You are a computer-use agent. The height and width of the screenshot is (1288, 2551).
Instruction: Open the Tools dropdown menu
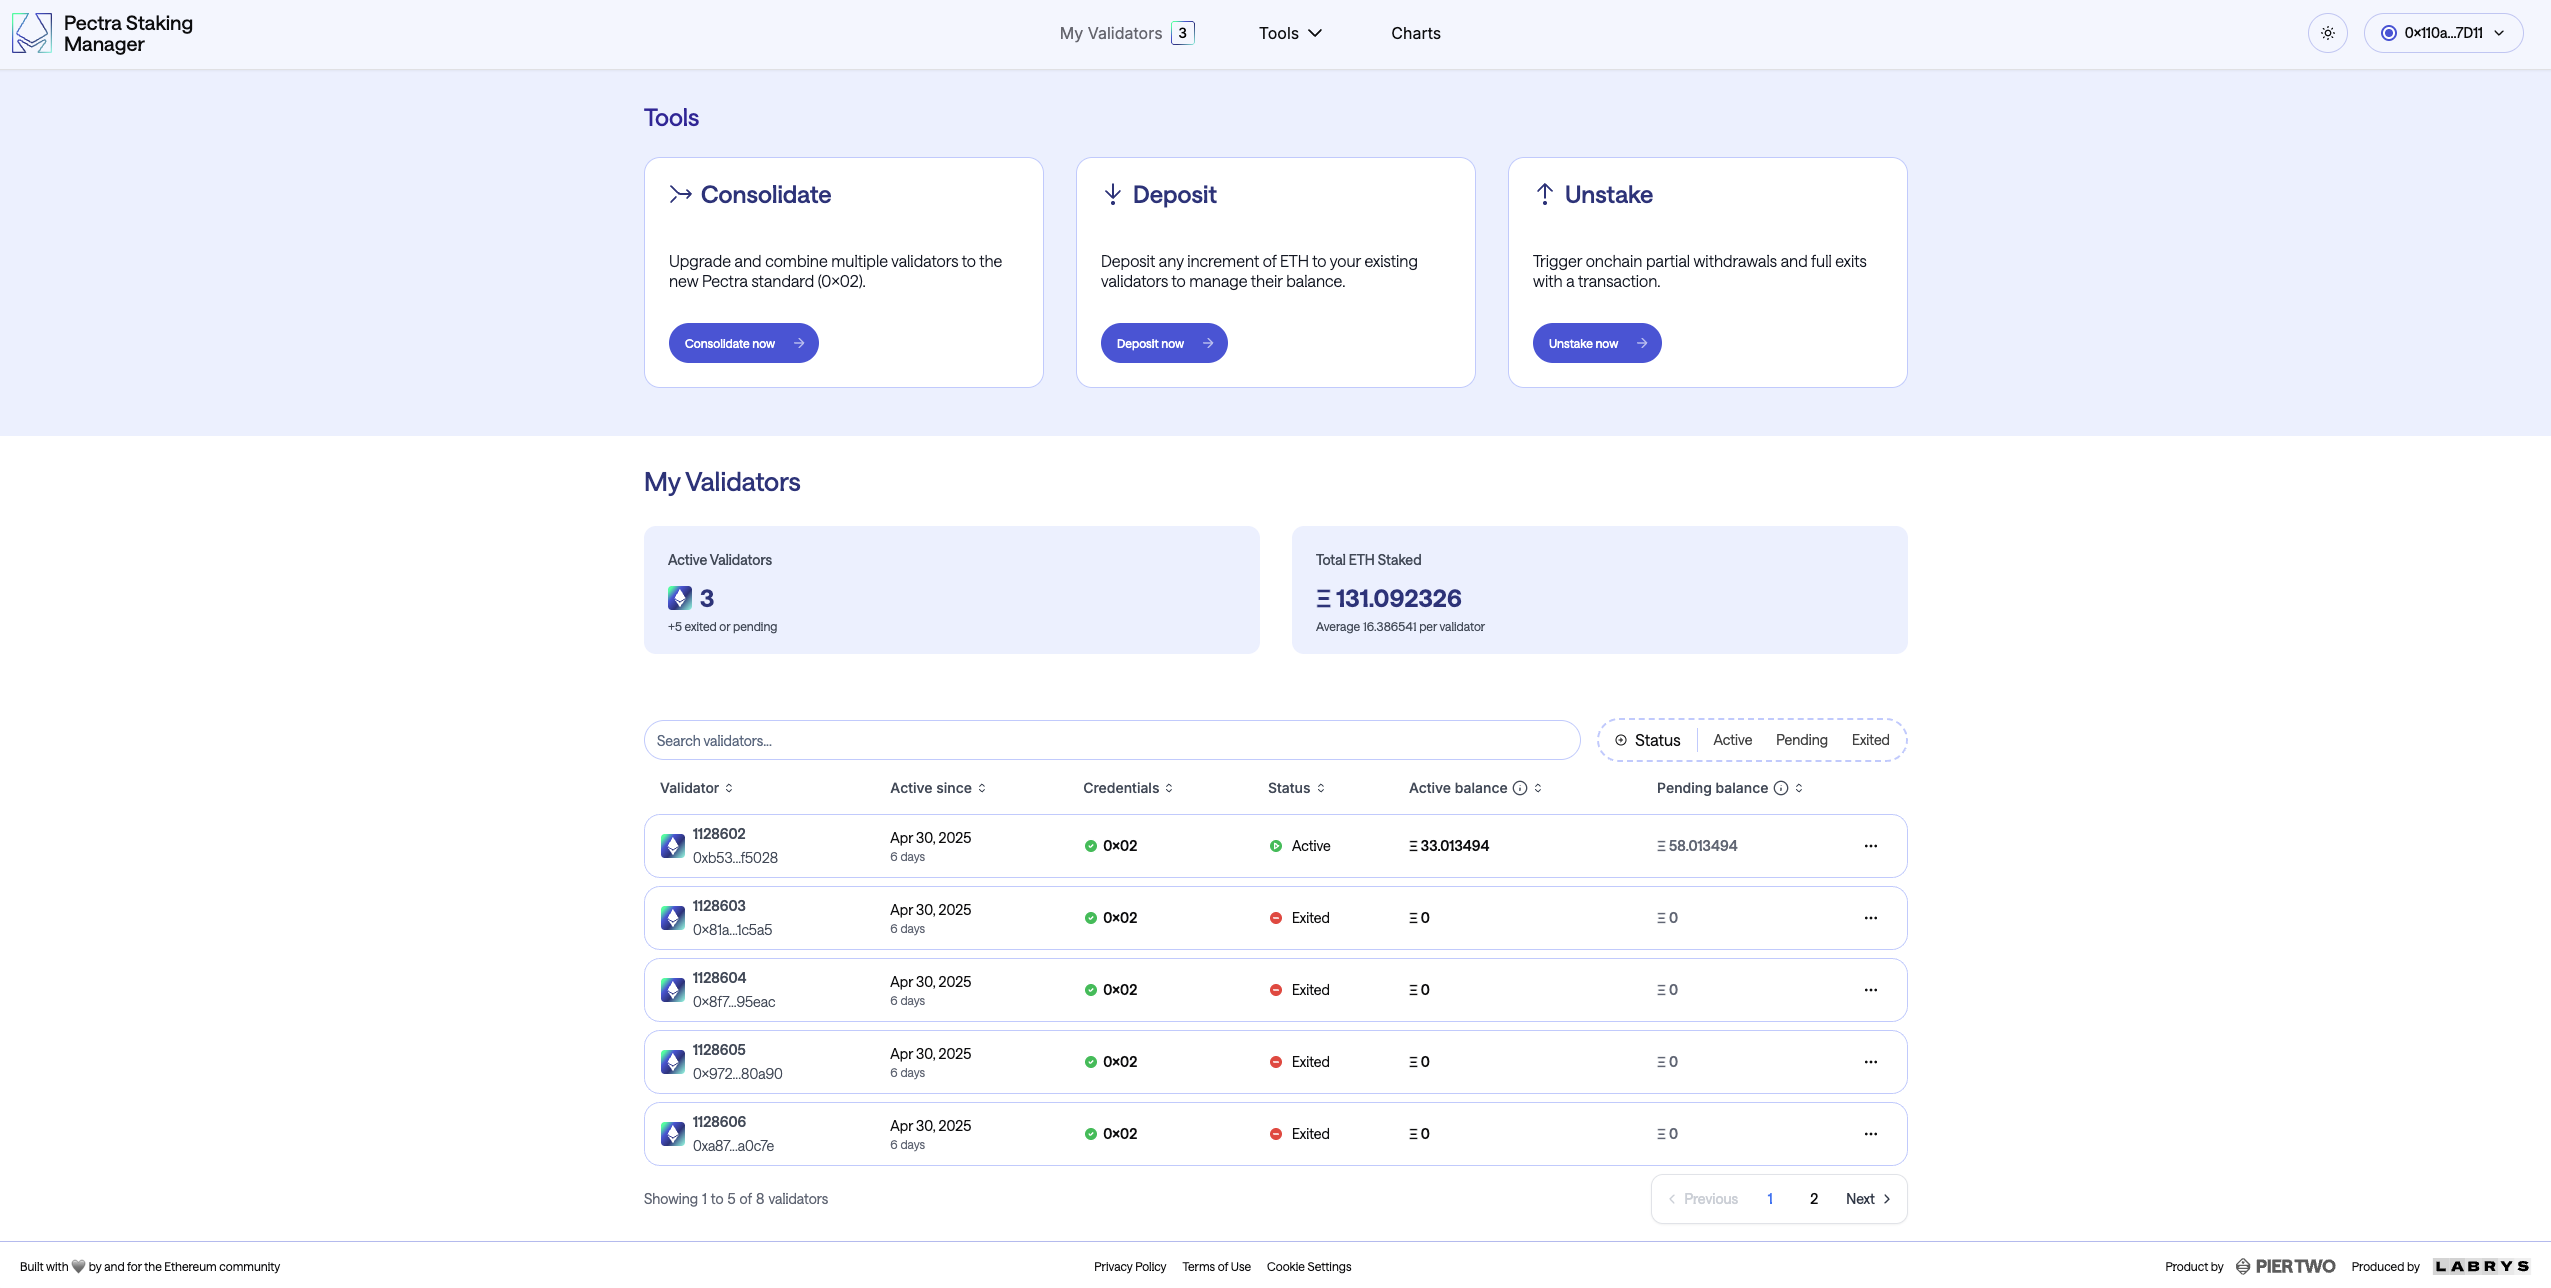click(x=1289, y=33)
